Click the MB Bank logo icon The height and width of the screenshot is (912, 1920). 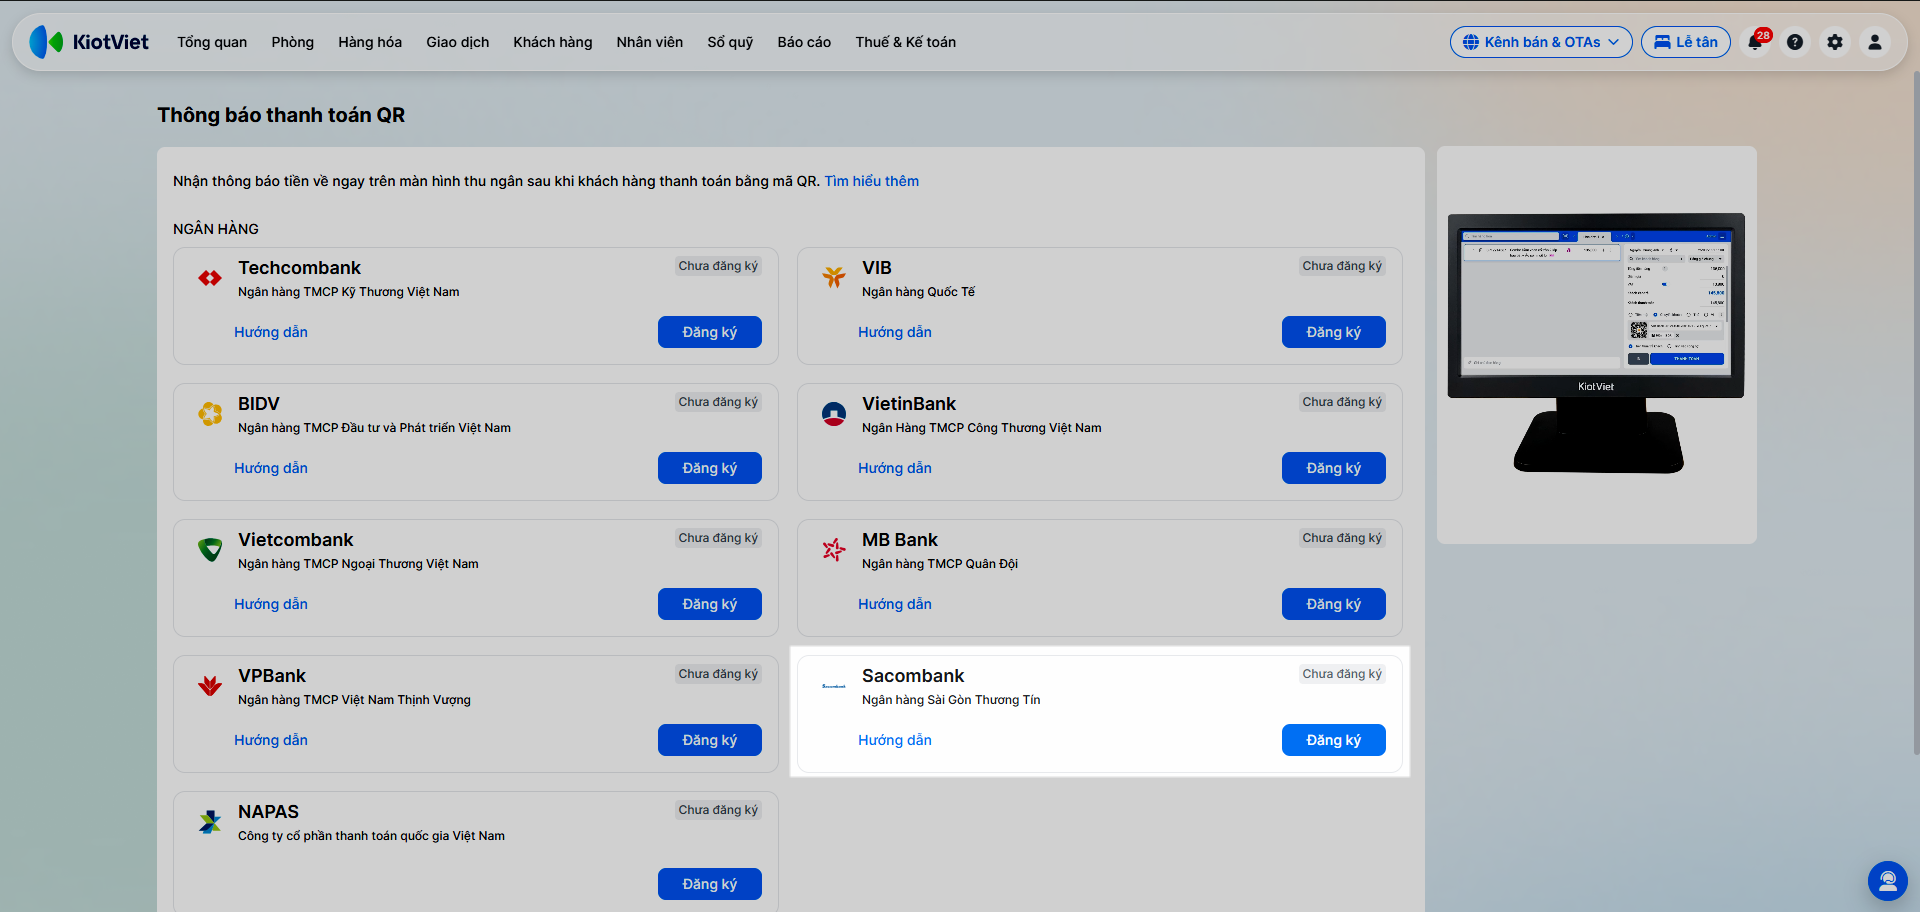click(x=834, y=550)
